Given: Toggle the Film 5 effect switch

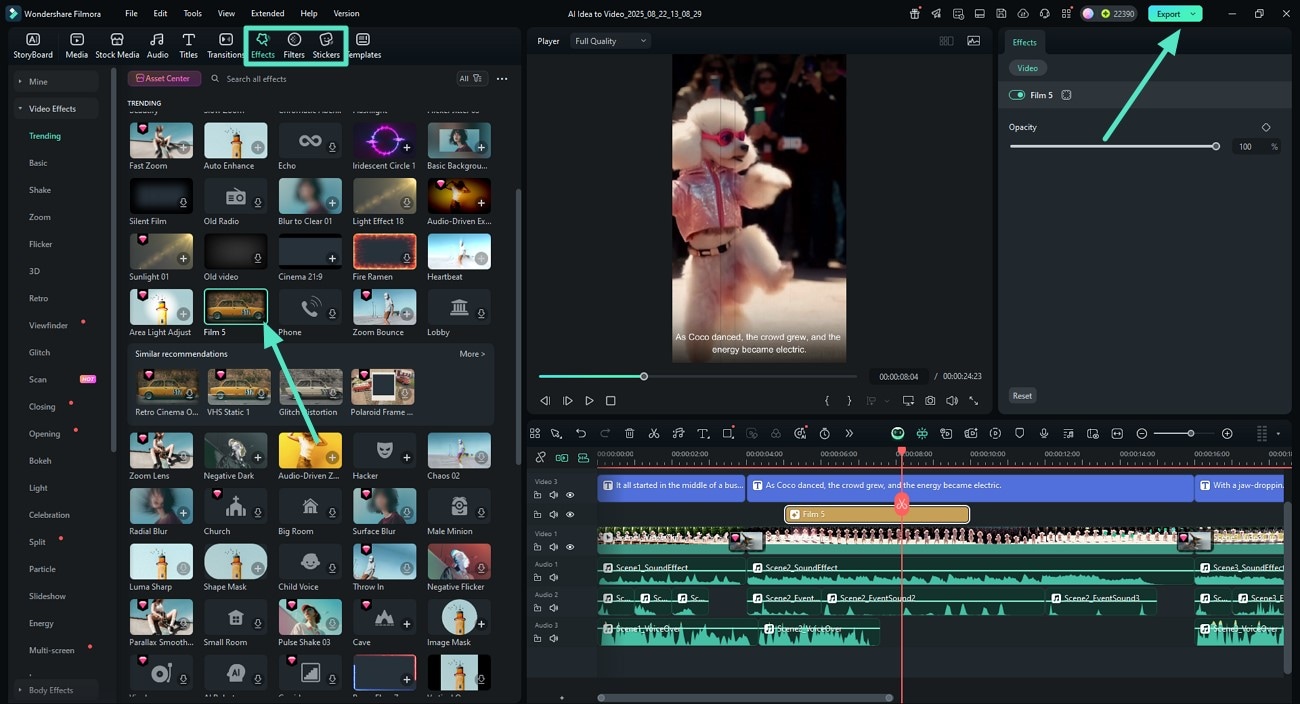Looking at the screenshot, I should (x=1017, y=95).
